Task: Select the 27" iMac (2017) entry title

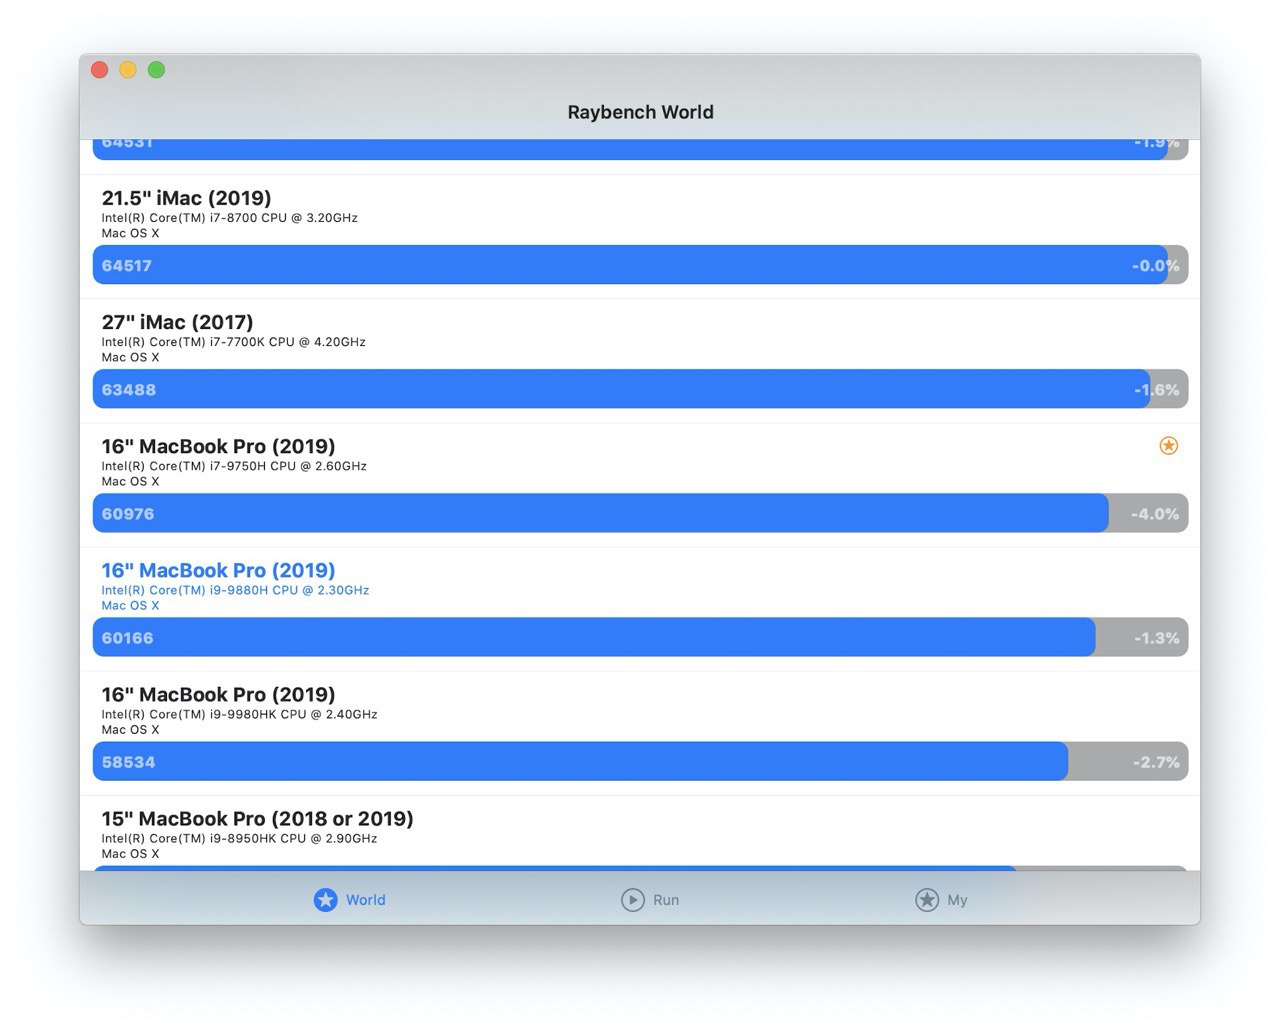Action: click(x=177, y=322)
